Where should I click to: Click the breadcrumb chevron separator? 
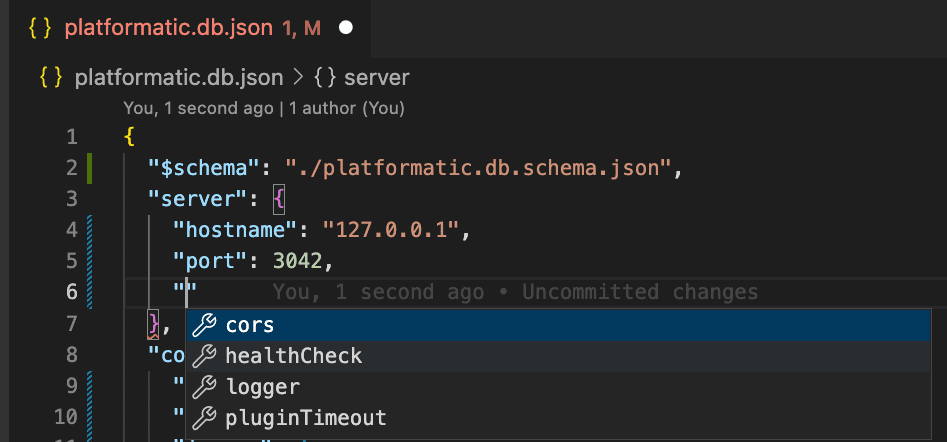[x=299, y=77]
